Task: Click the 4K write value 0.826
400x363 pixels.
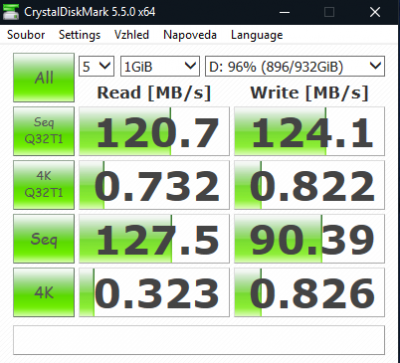Action: 309,292
